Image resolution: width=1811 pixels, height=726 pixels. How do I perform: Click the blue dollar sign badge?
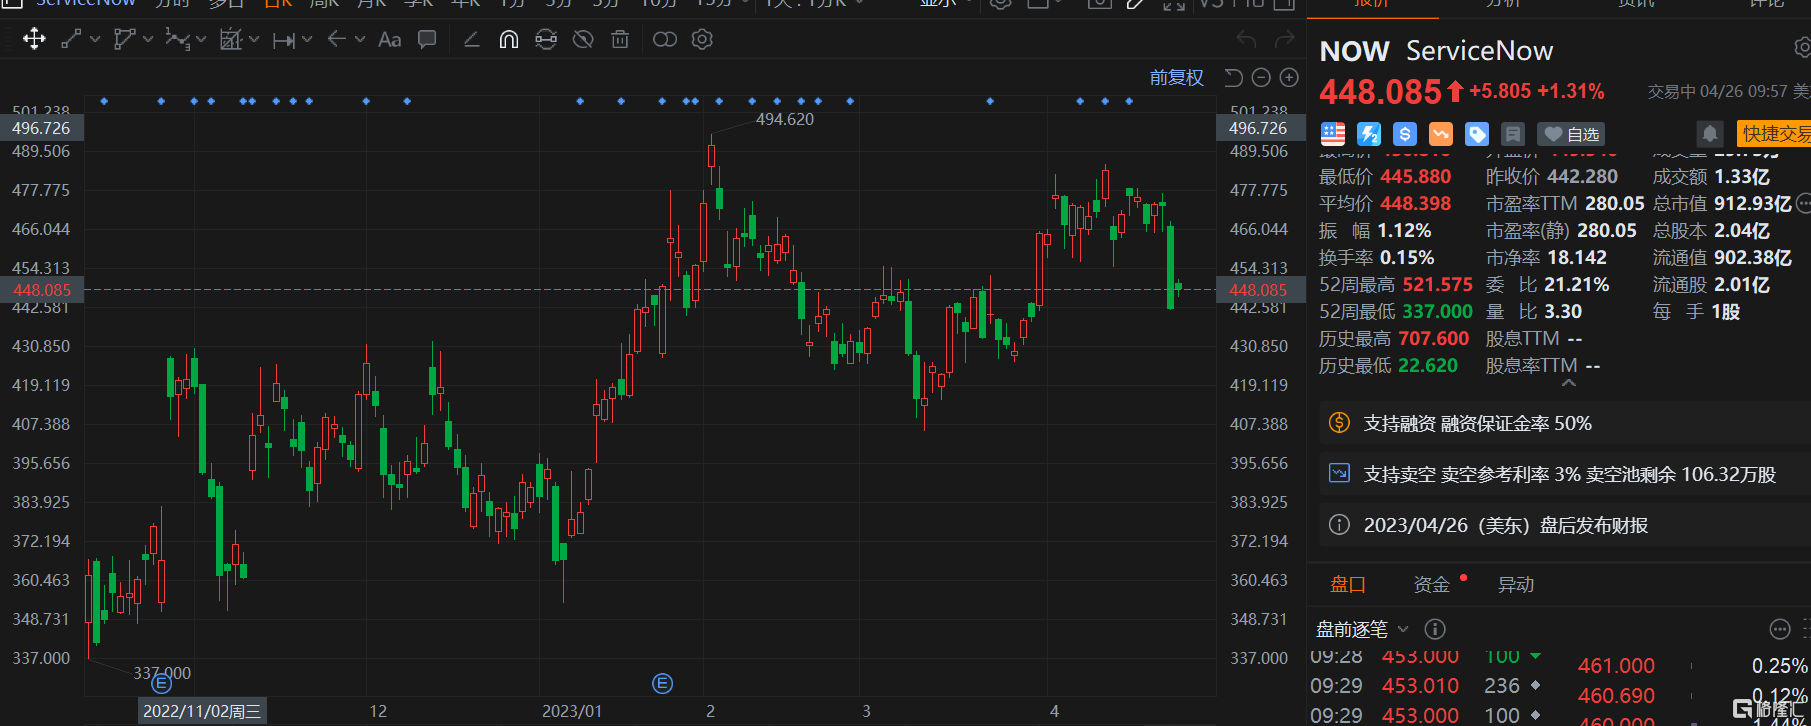point(1405,134)
